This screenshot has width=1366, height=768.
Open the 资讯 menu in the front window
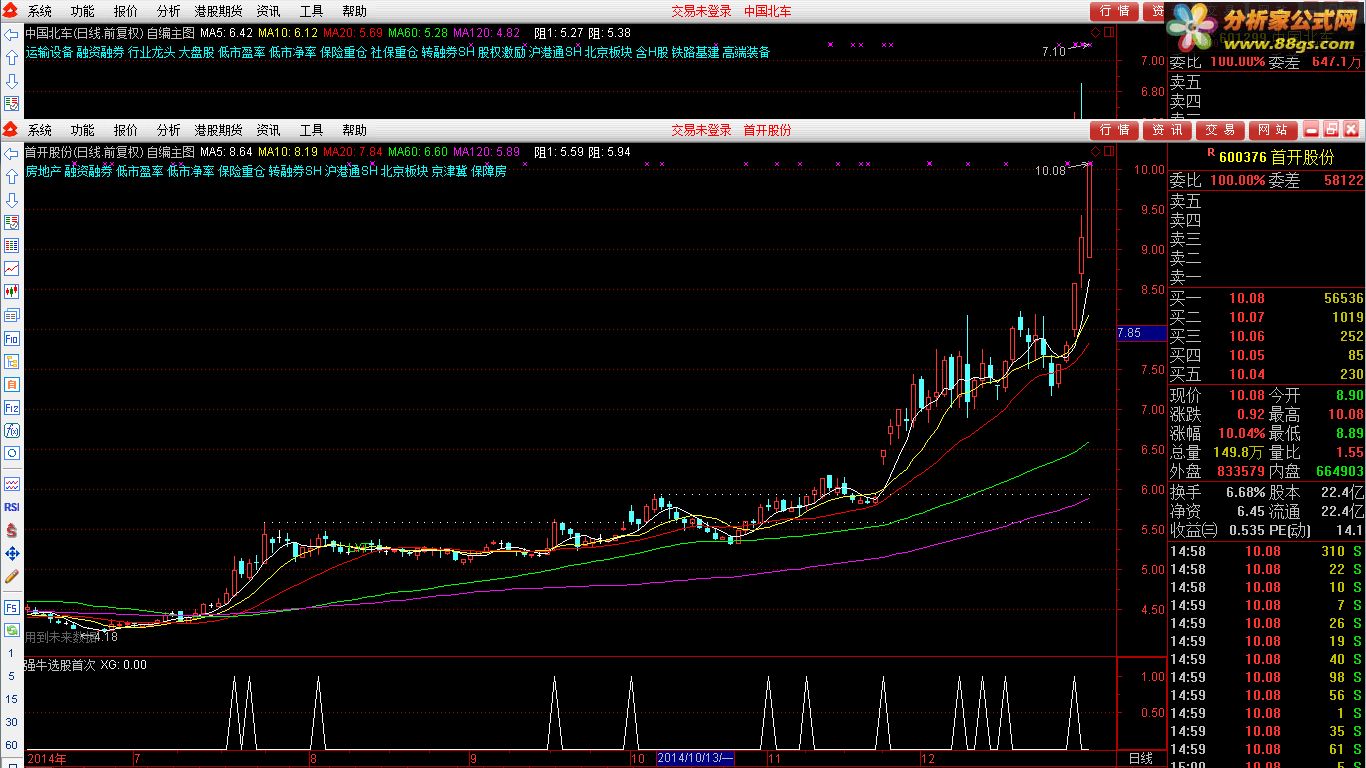pyautogui.click(x=269, y=130)
